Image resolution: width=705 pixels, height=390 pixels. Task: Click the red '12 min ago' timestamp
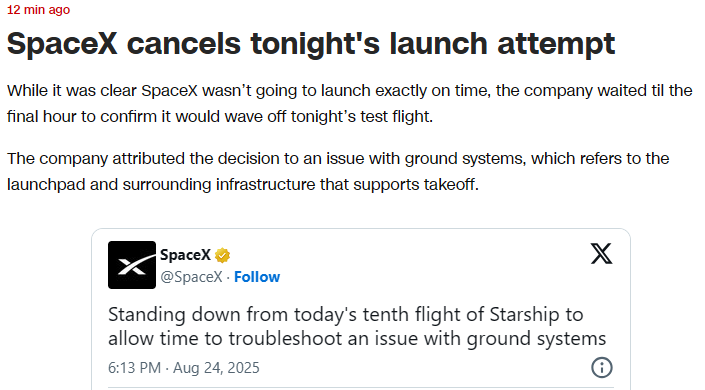pyautogui.click(x=38, y=9)
